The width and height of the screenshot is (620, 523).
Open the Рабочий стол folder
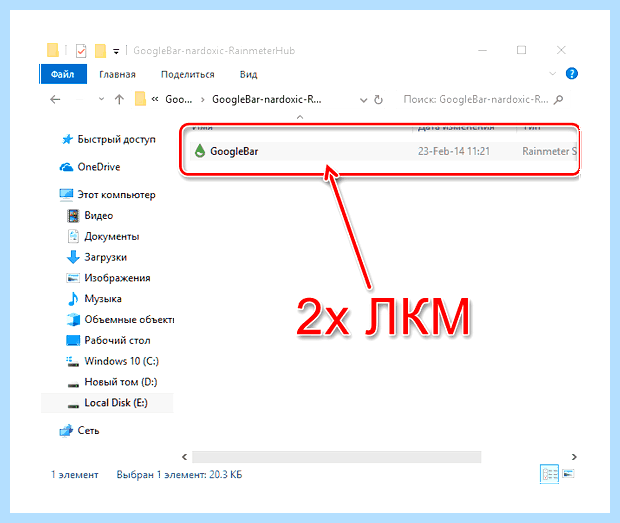point(117,340)
